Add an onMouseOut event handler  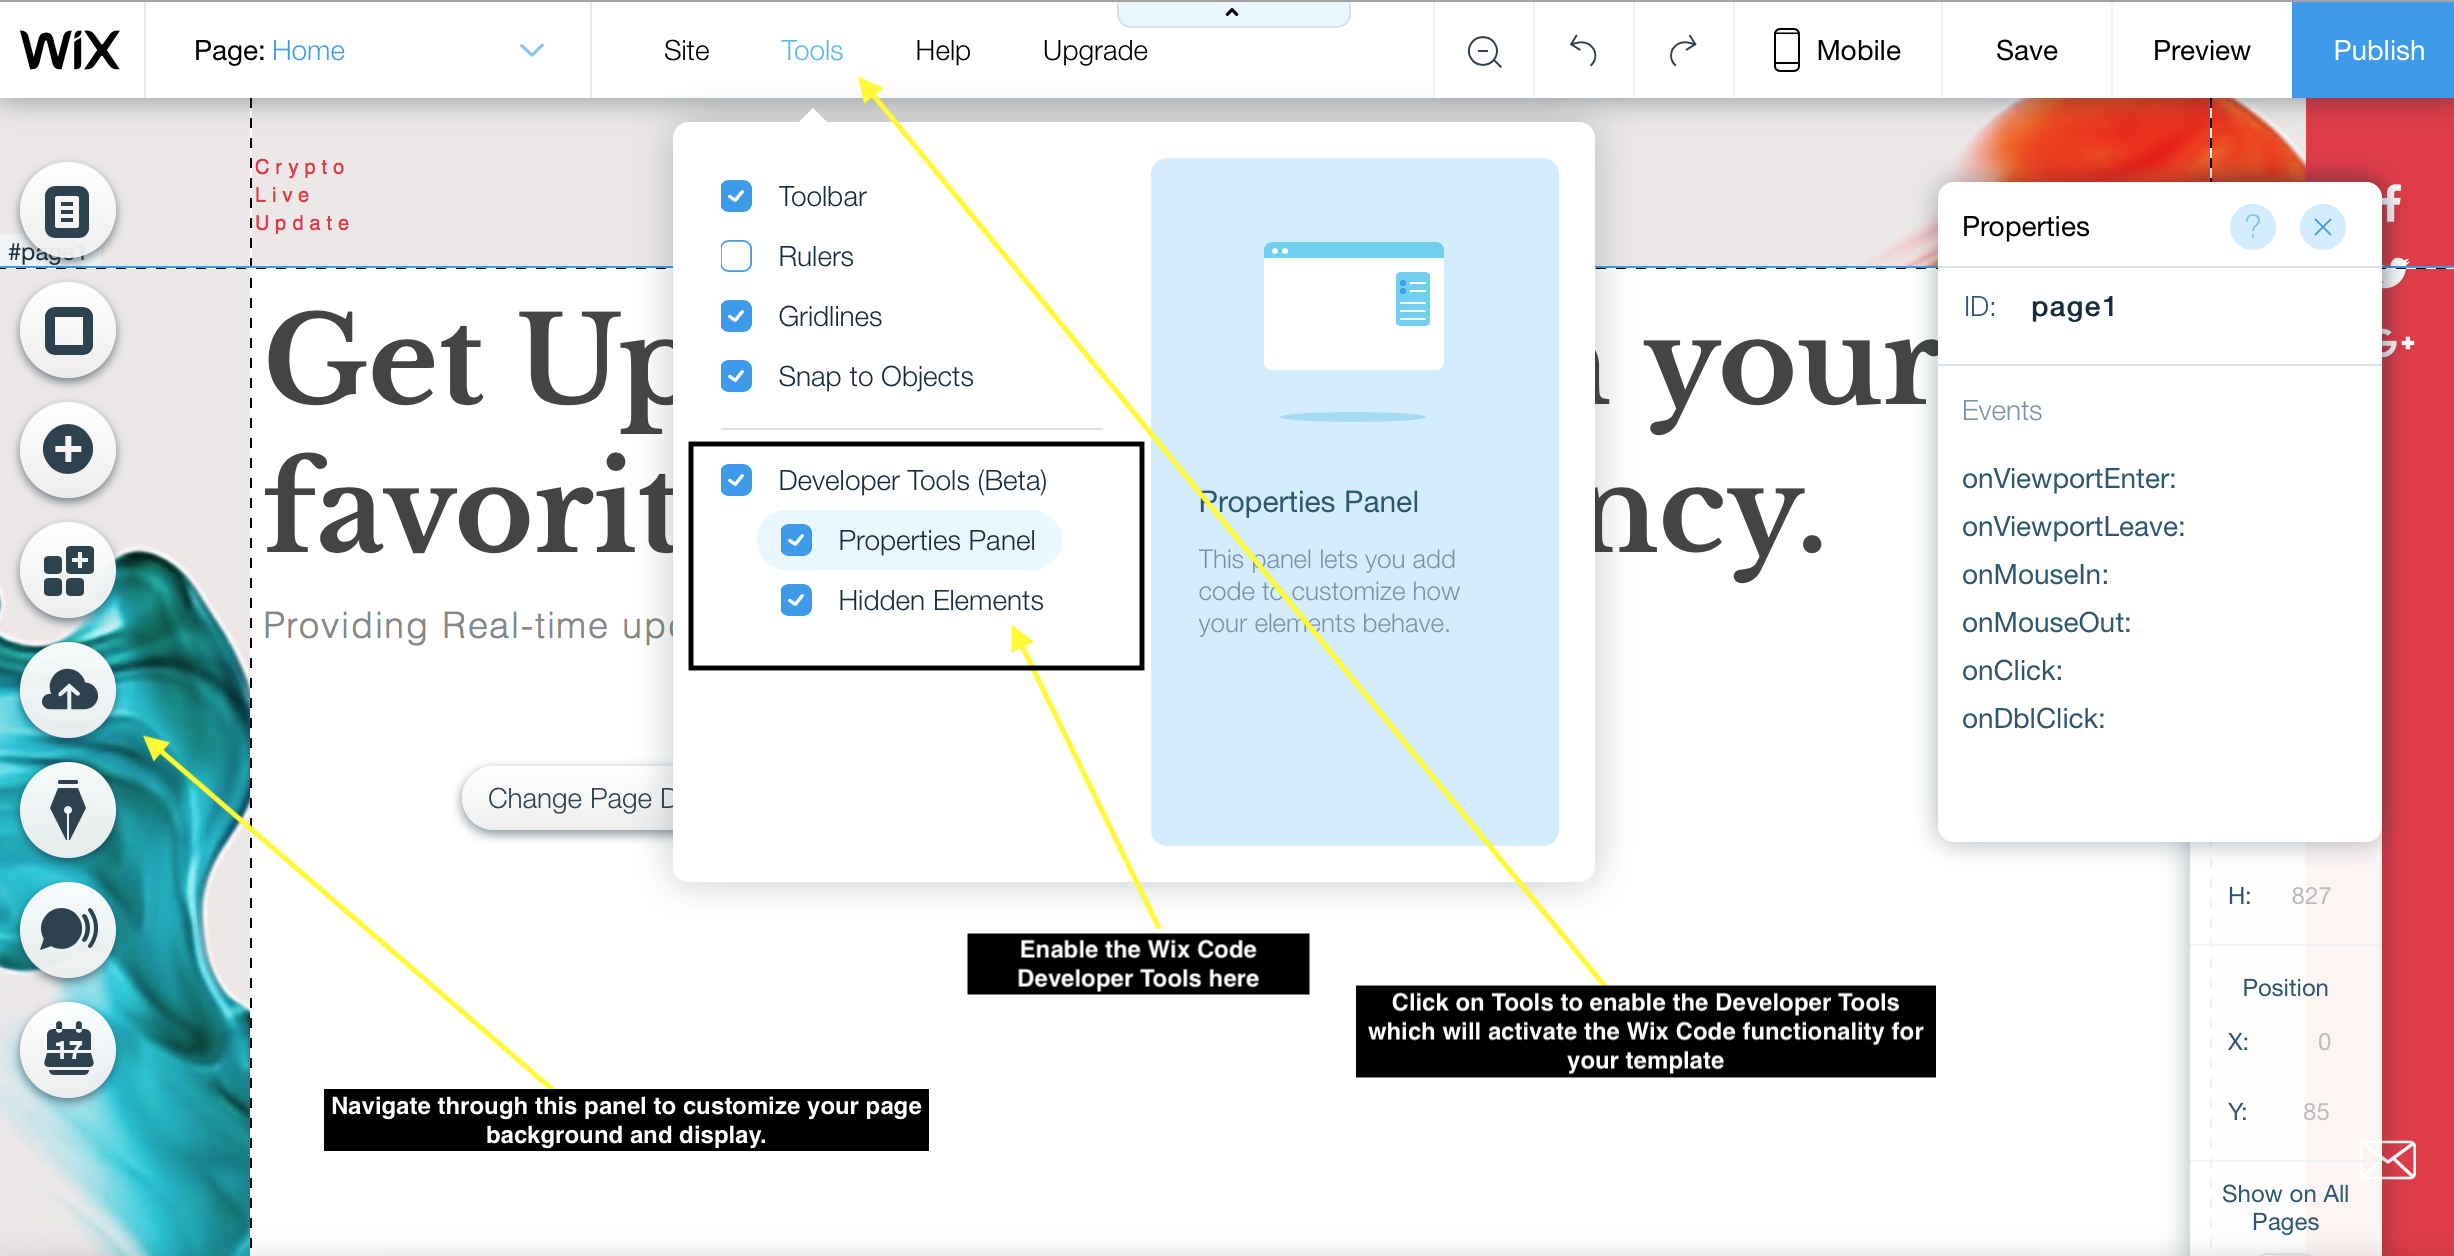(x=2046, y=622)
